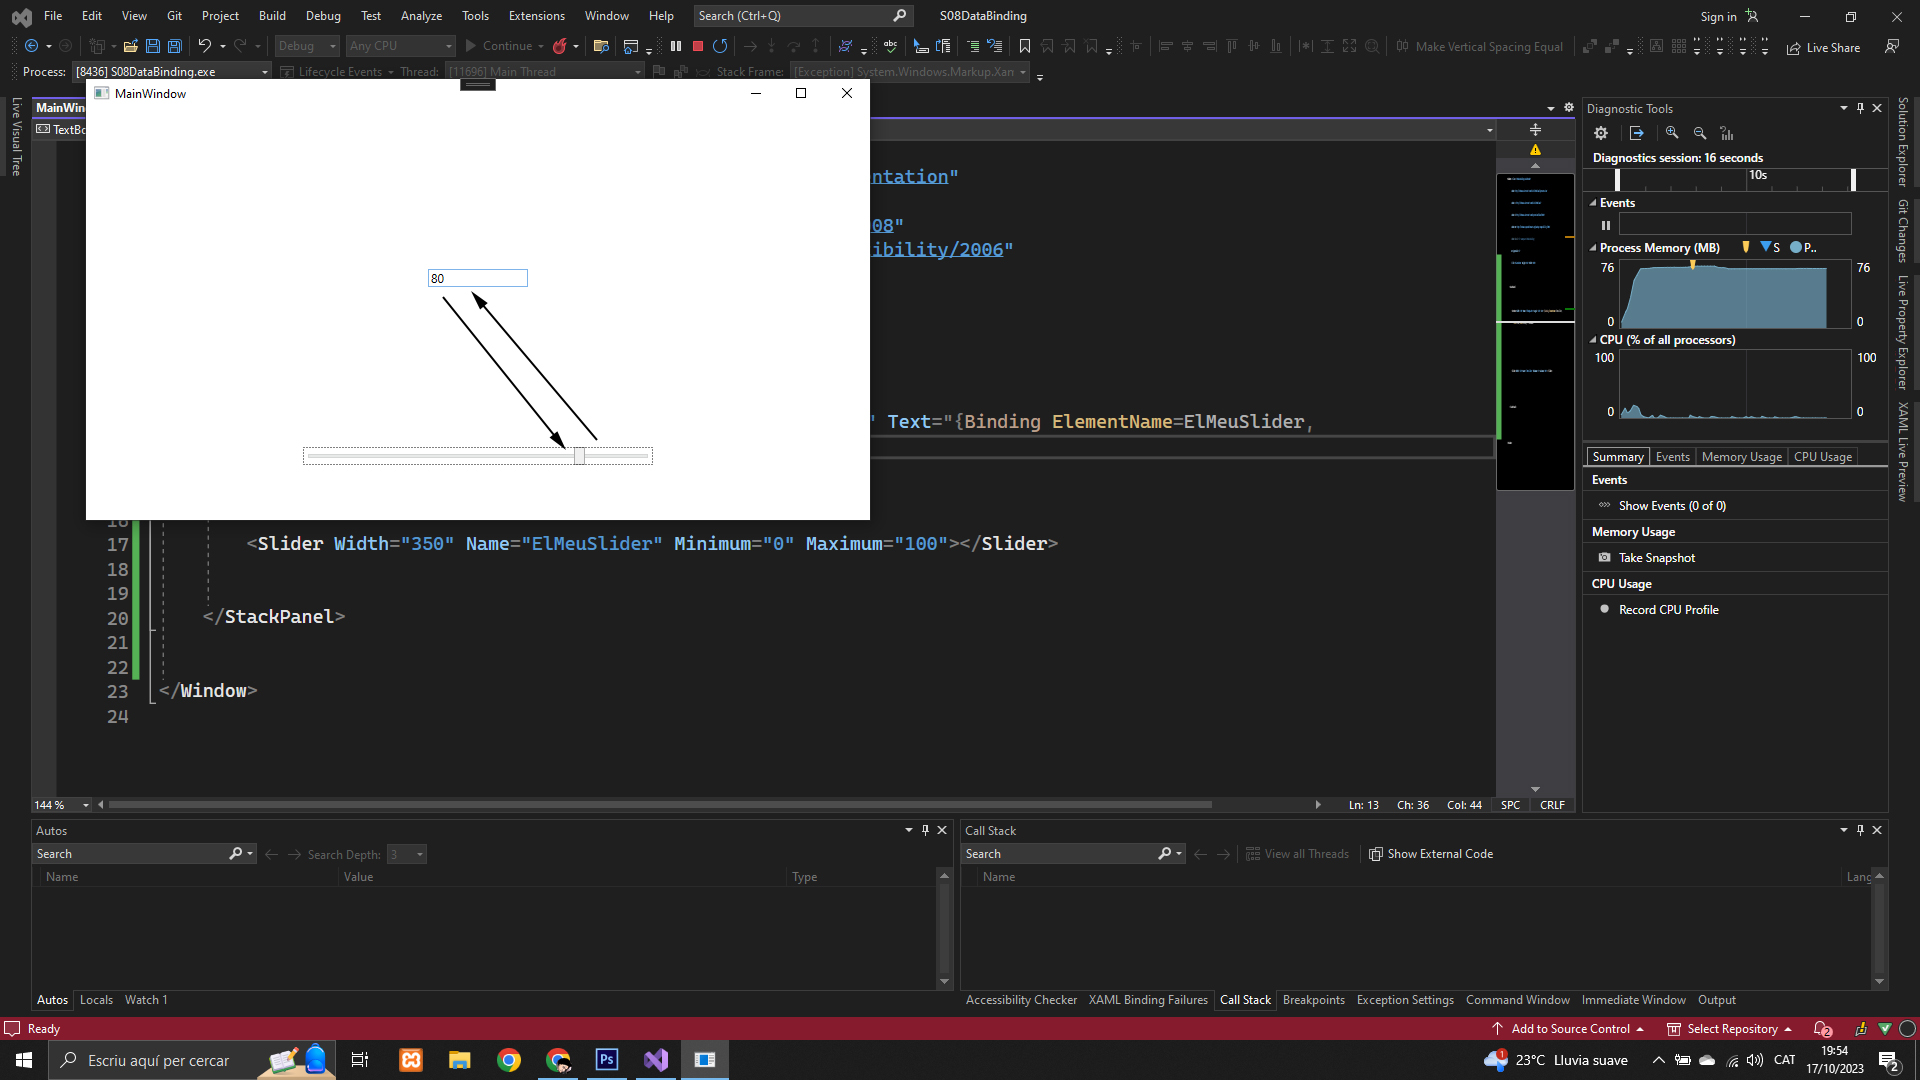Open the 144 % zoom level dropdown
Image resolution: width=1920 pixels, height=1080 pixels.
point(85,805)
